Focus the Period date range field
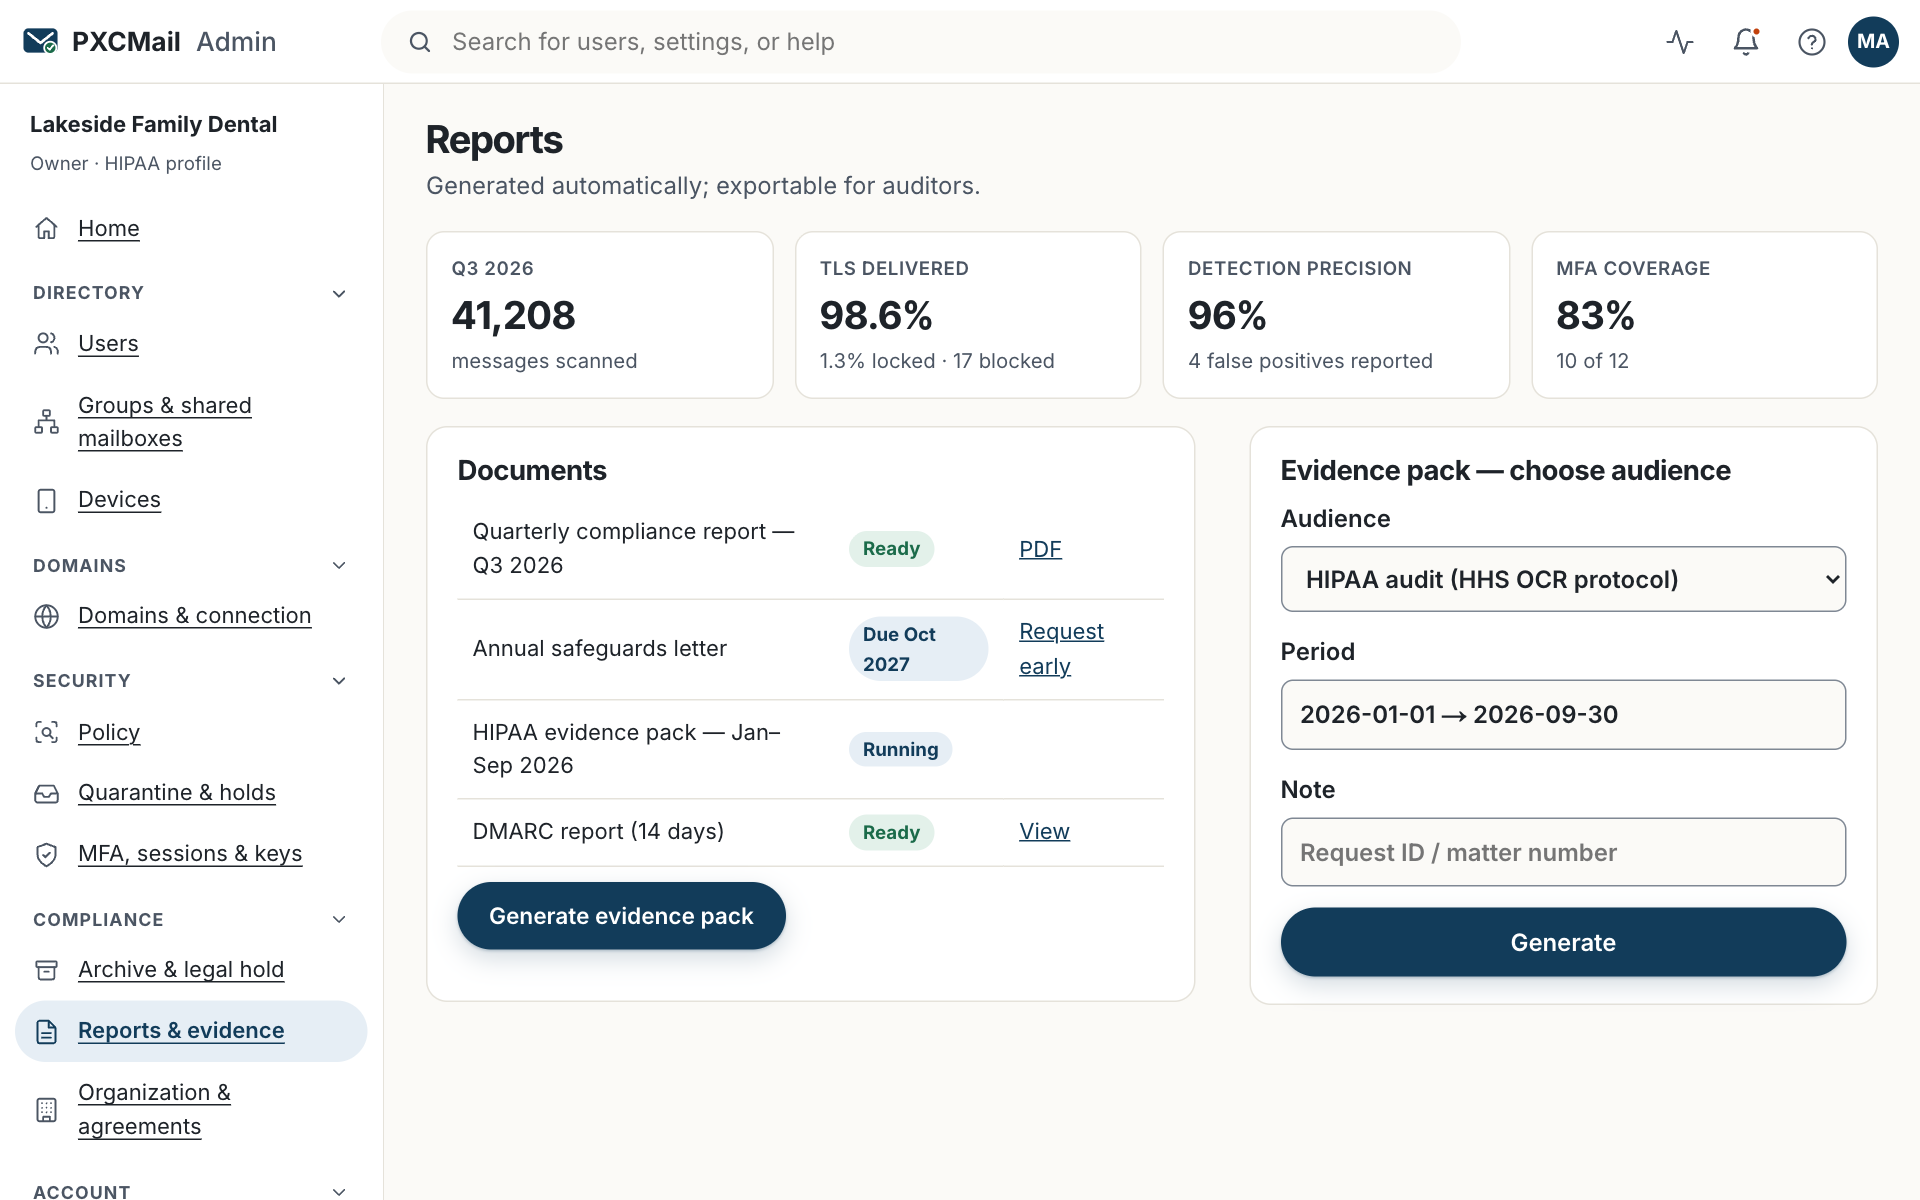This screenshot has width=1920, height=1200. (x=1563, y=715)
